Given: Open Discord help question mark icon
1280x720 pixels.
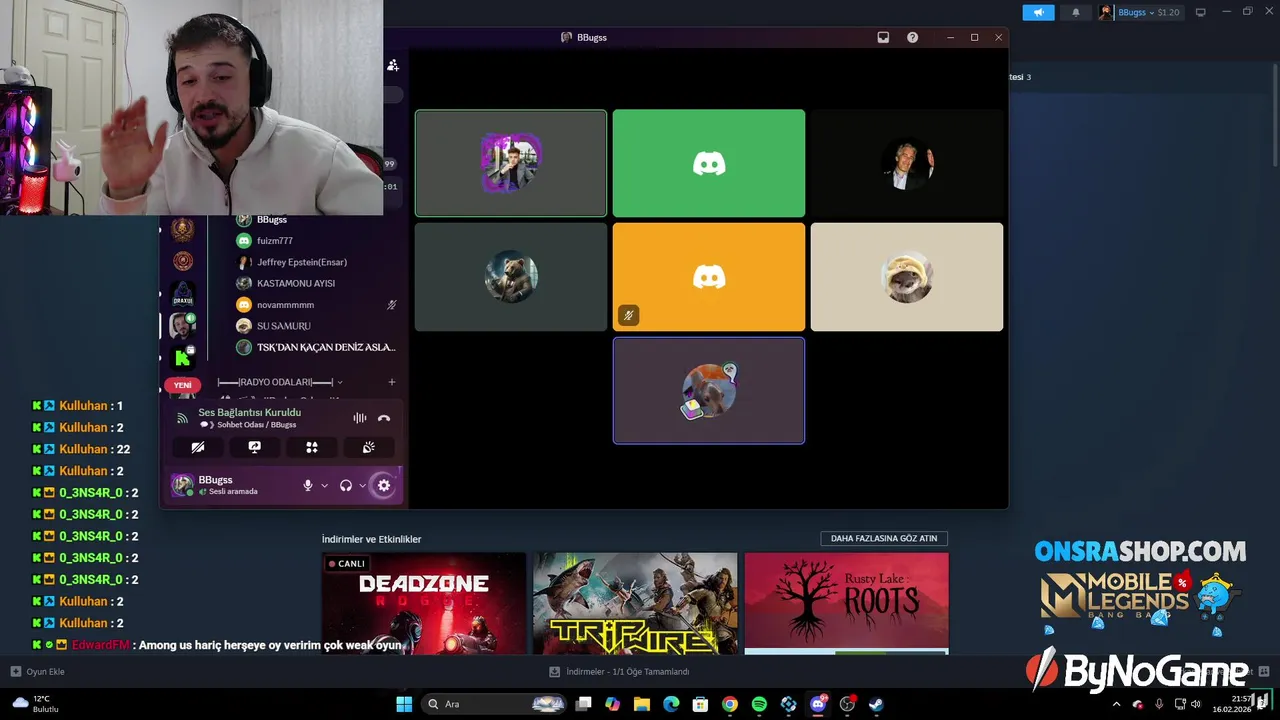Looking at the screenshot, I should click(x=912, y=37).
